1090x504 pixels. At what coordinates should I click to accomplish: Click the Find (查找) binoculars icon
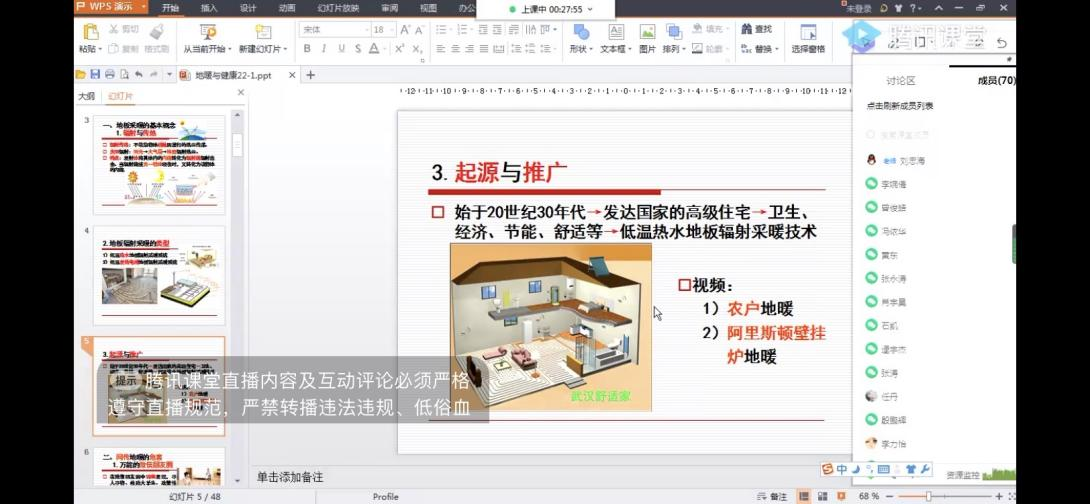(746, 30)
